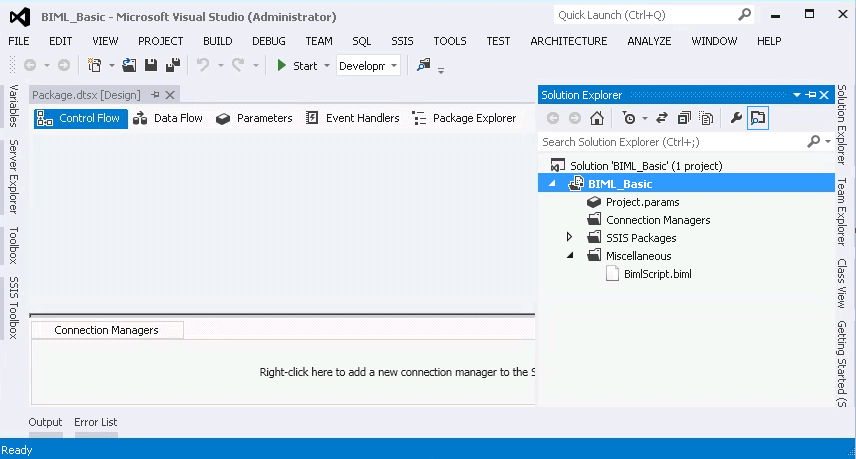
Task: Open the New Project dropdown arrow
Action: pyautogui.click(x=111, y=66)
